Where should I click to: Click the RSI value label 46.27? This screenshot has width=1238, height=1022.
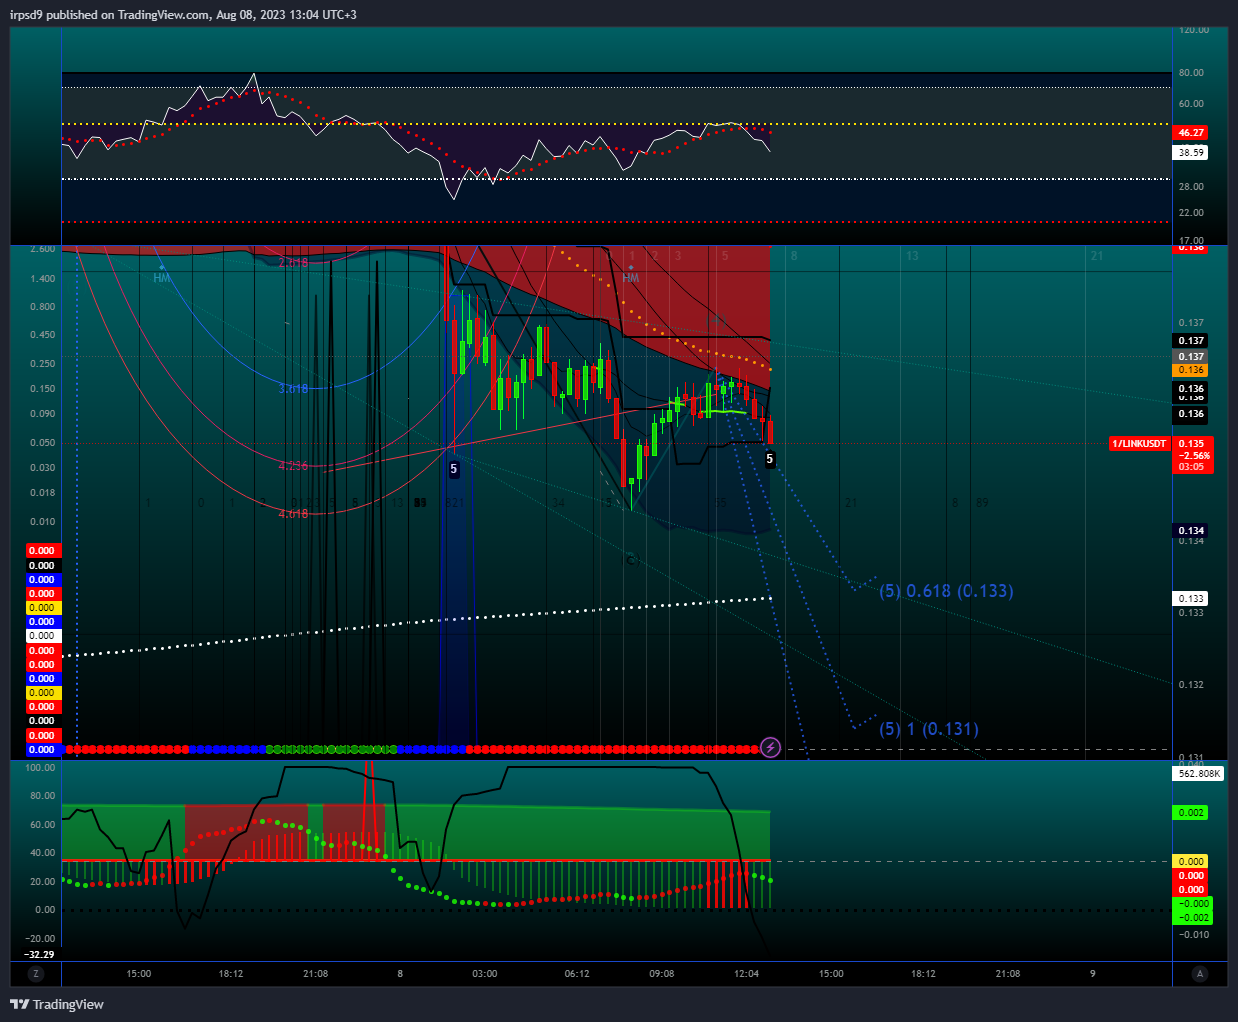pos(1191,132)
